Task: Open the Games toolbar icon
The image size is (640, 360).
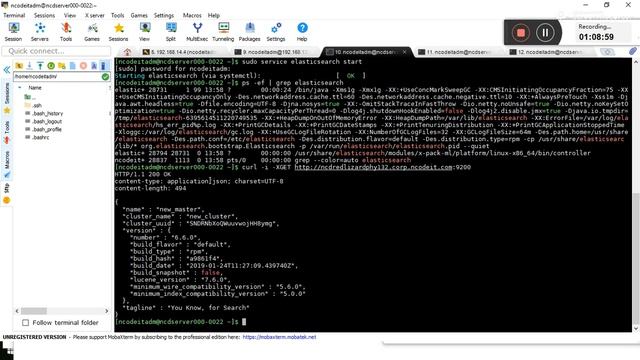Action: 92,32
